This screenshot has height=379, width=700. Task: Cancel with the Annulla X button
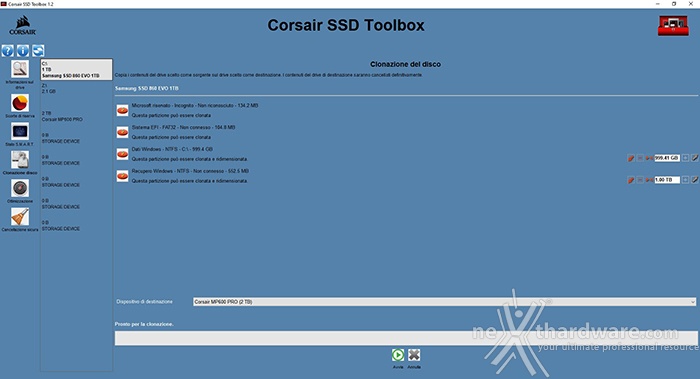pyautogui.click(x=414, y=355)
